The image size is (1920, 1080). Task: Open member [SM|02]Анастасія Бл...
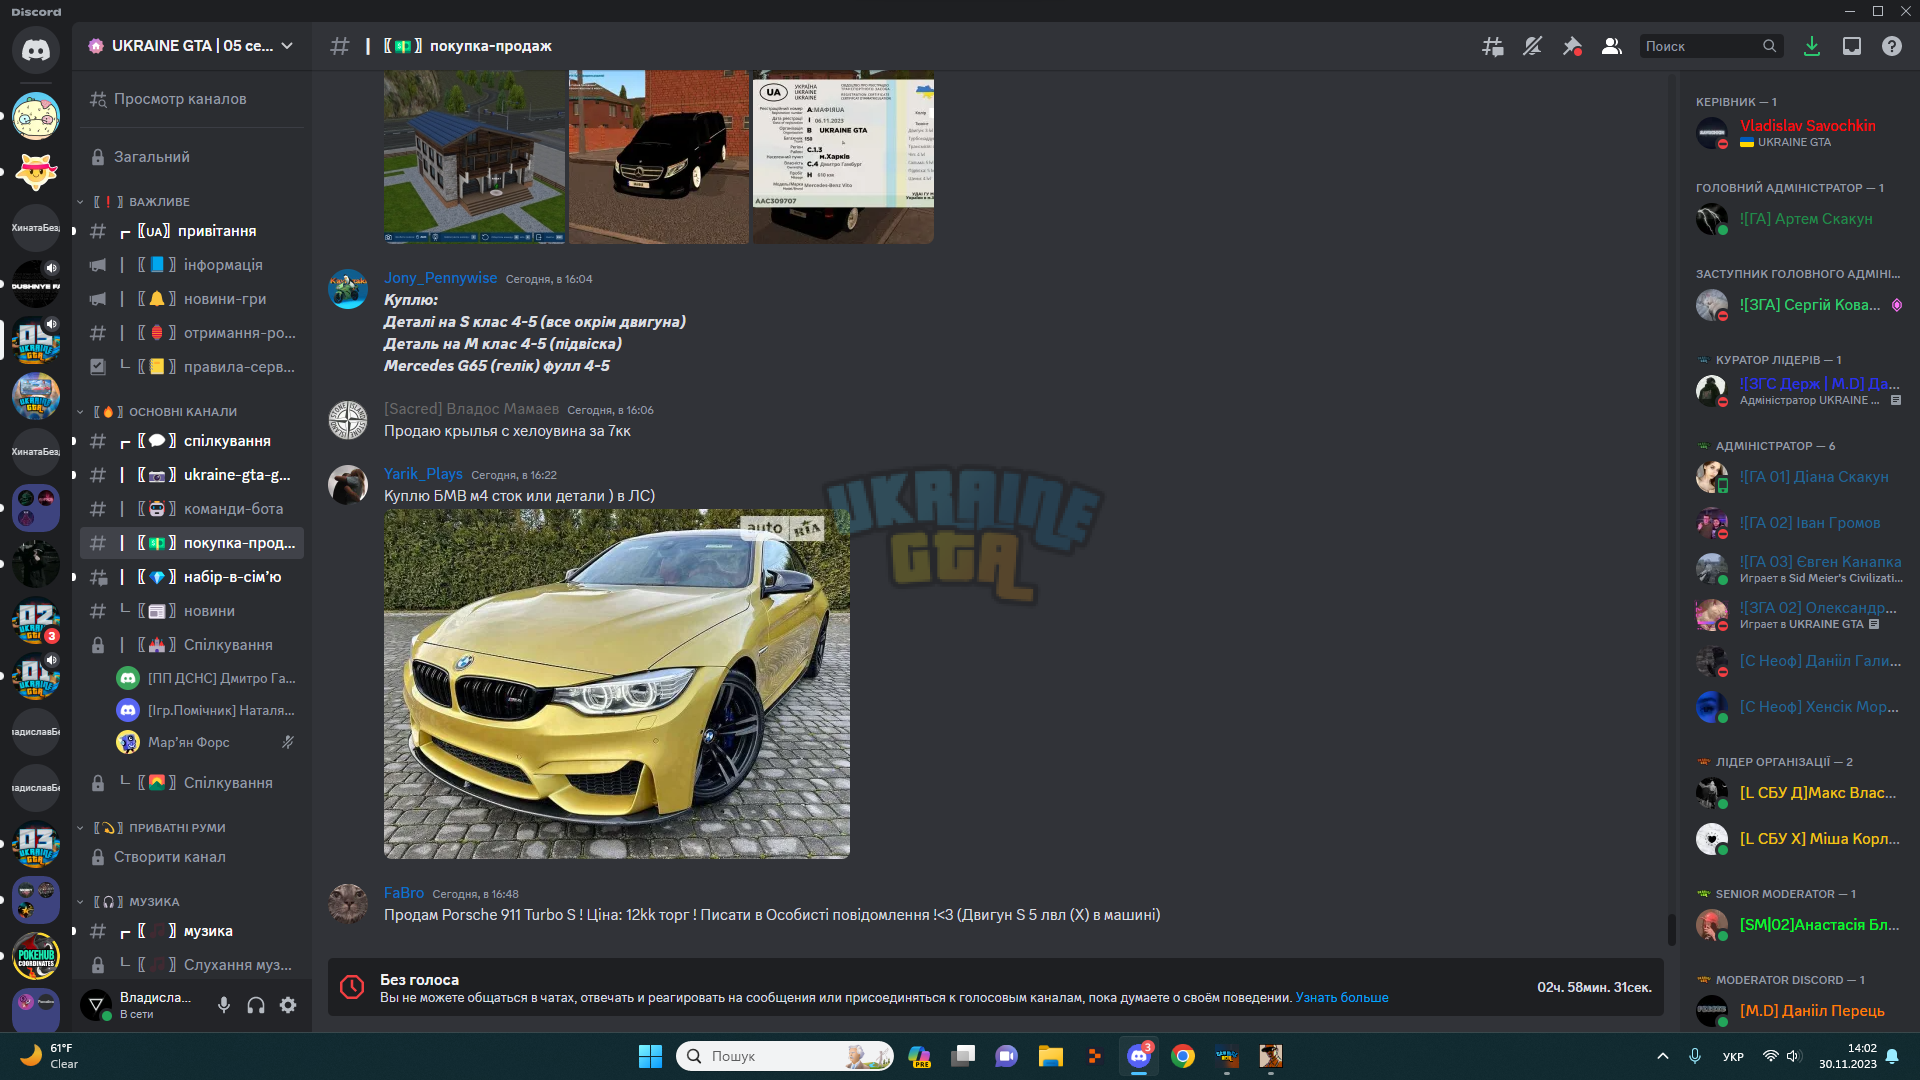point(1800,925)
